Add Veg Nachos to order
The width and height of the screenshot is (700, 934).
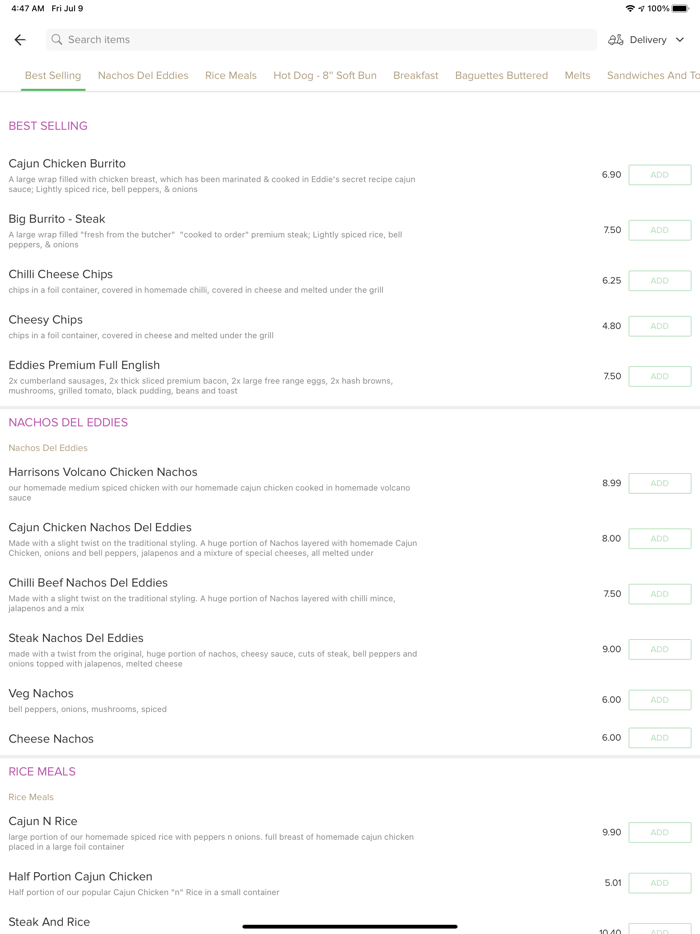pos(659,700)
